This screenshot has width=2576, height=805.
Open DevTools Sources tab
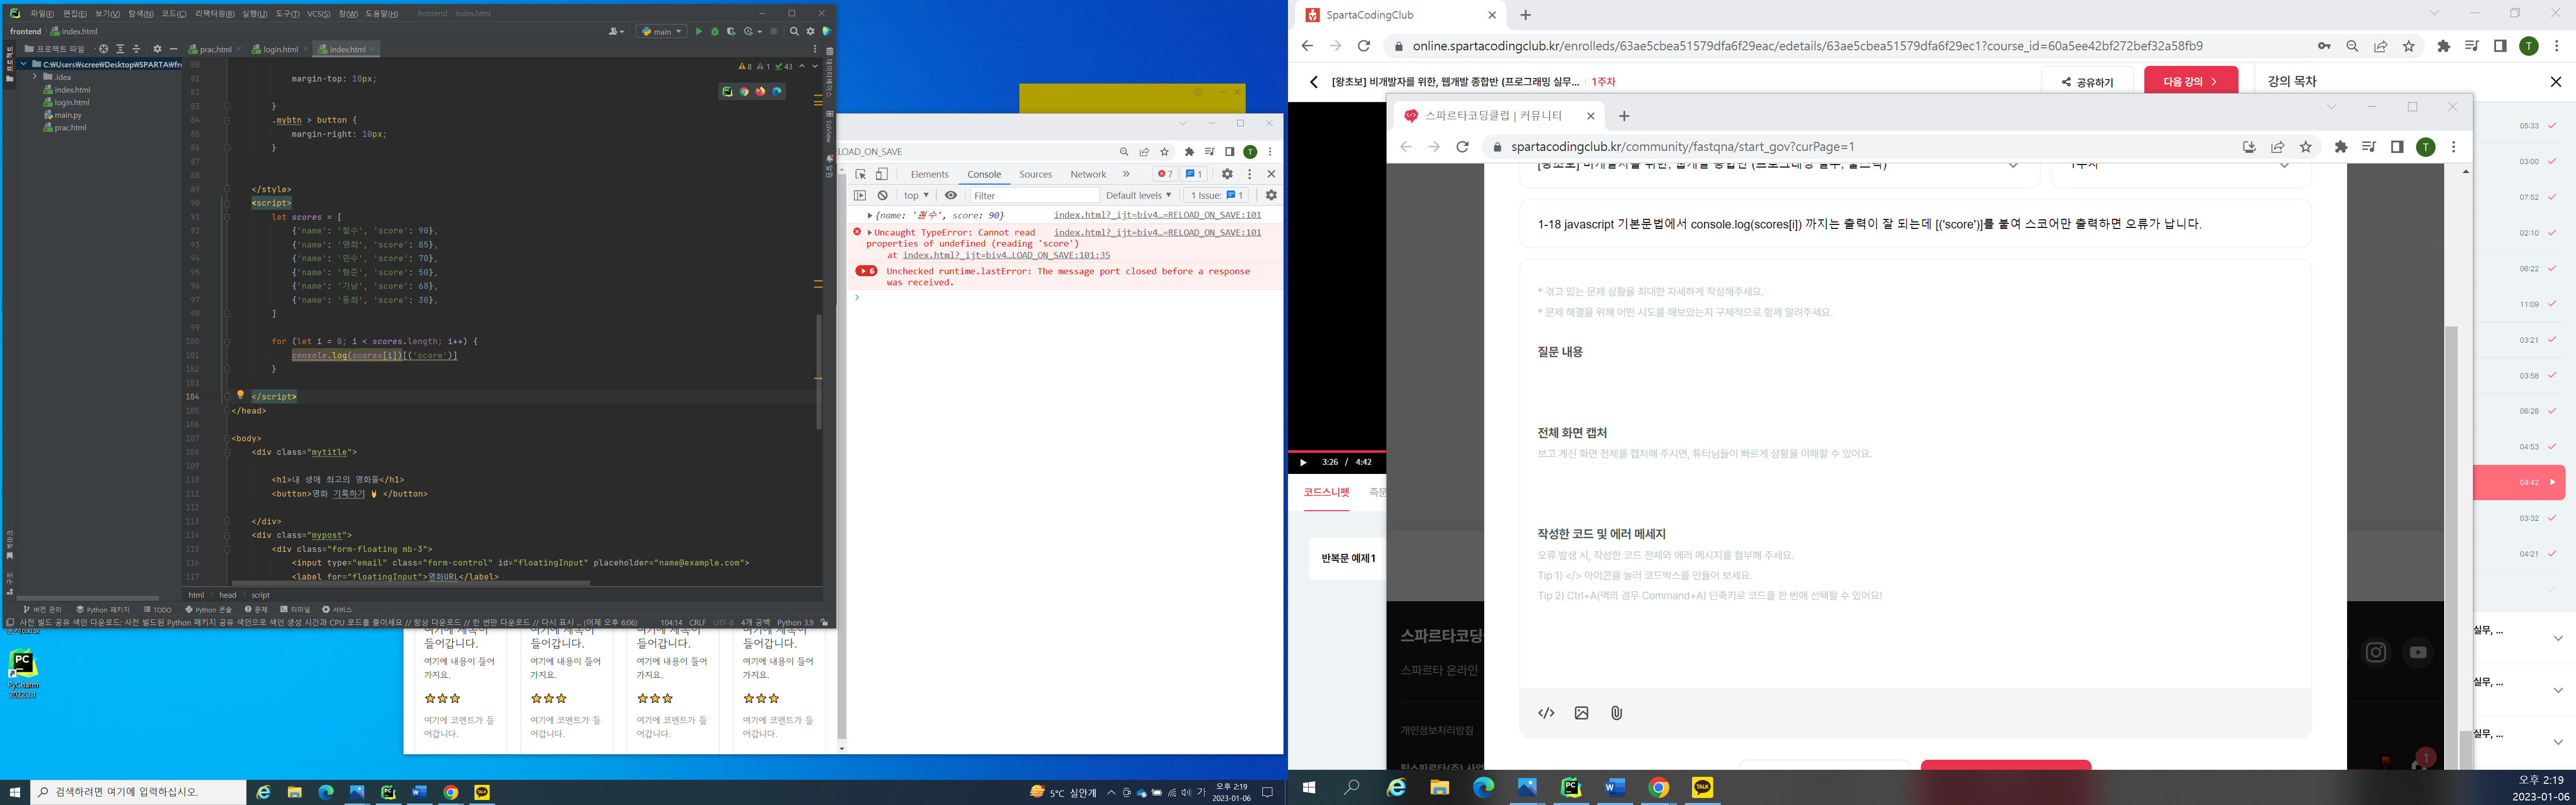tap(1035, 174)
